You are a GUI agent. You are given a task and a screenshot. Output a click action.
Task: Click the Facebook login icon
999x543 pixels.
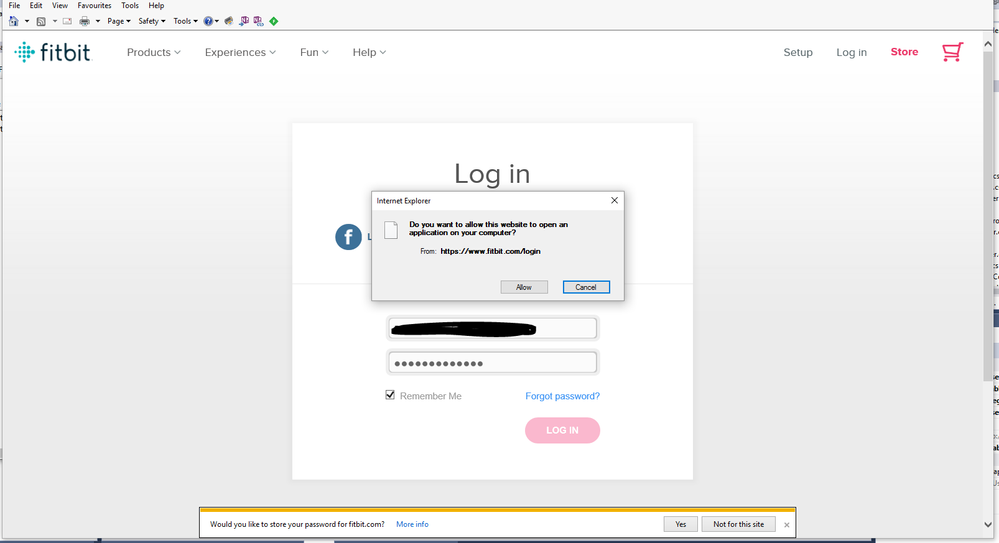(x=349, y=237)
